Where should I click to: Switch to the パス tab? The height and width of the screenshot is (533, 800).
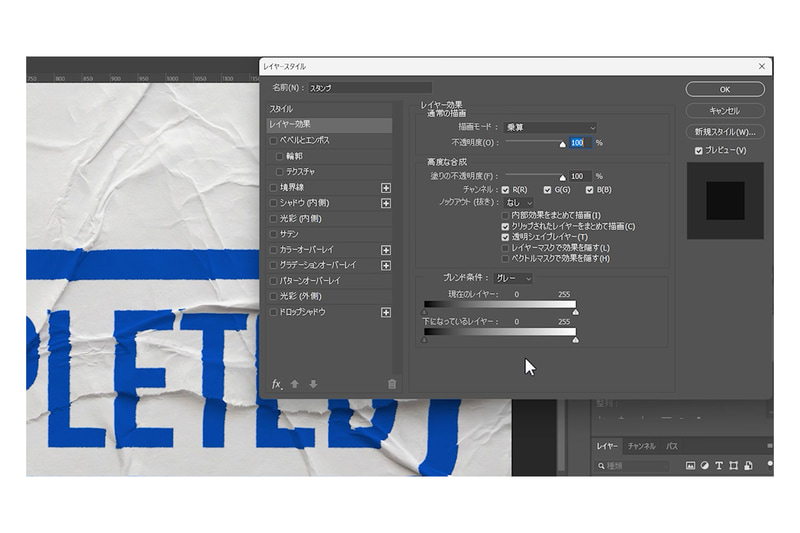click(x=671, y=446)
